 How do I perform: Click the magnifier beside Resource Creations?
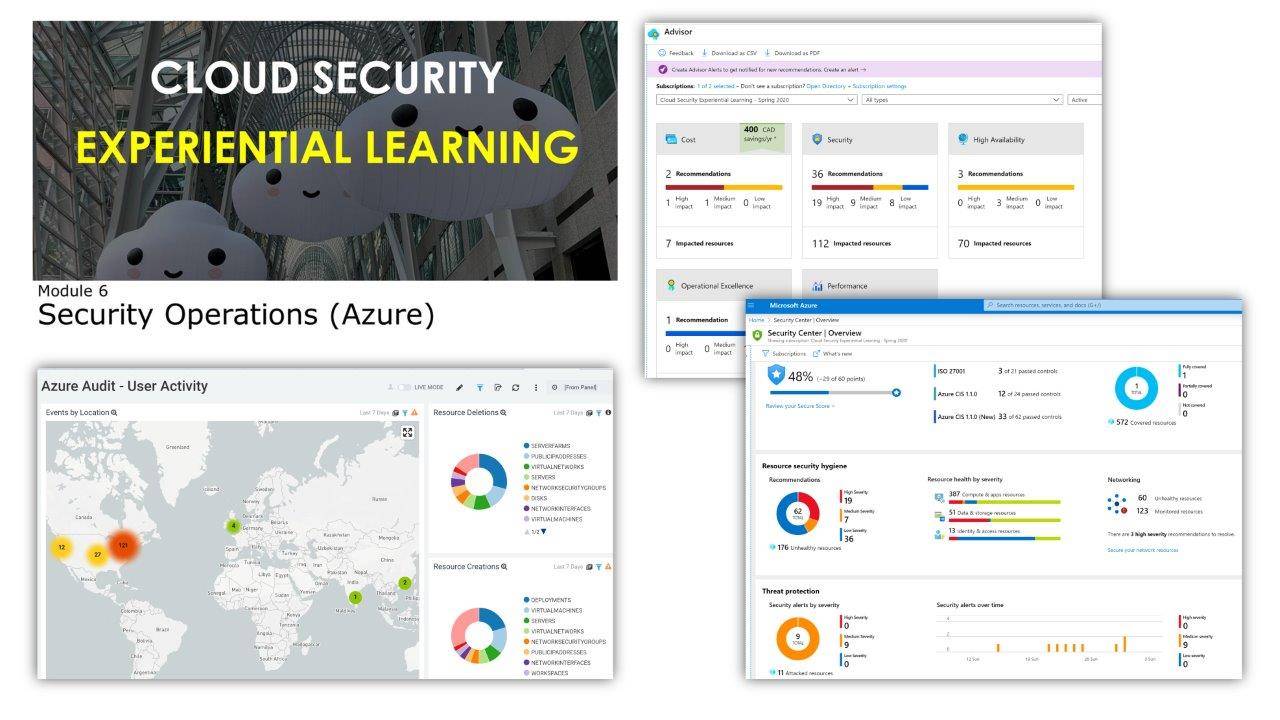[504, 566]
